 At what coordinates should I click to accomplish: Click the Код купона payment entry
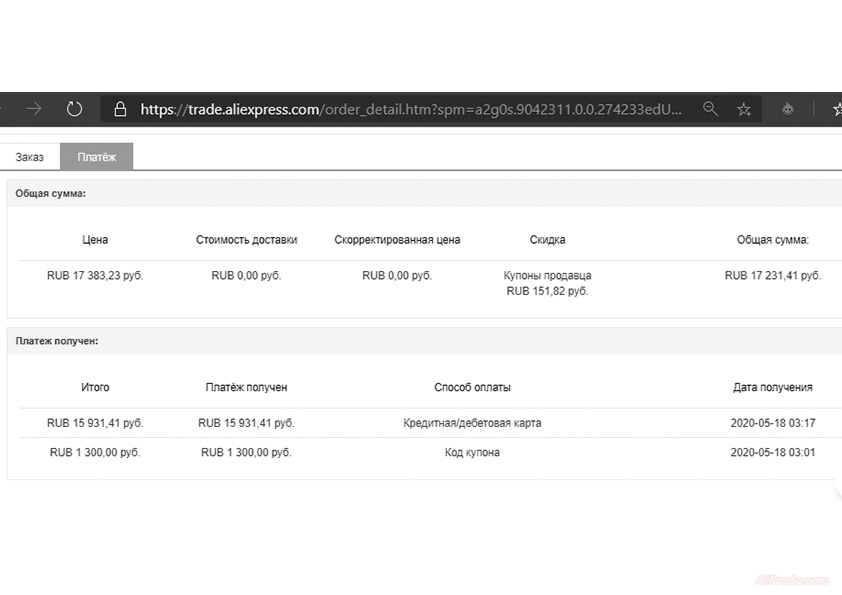pos(472,452)
